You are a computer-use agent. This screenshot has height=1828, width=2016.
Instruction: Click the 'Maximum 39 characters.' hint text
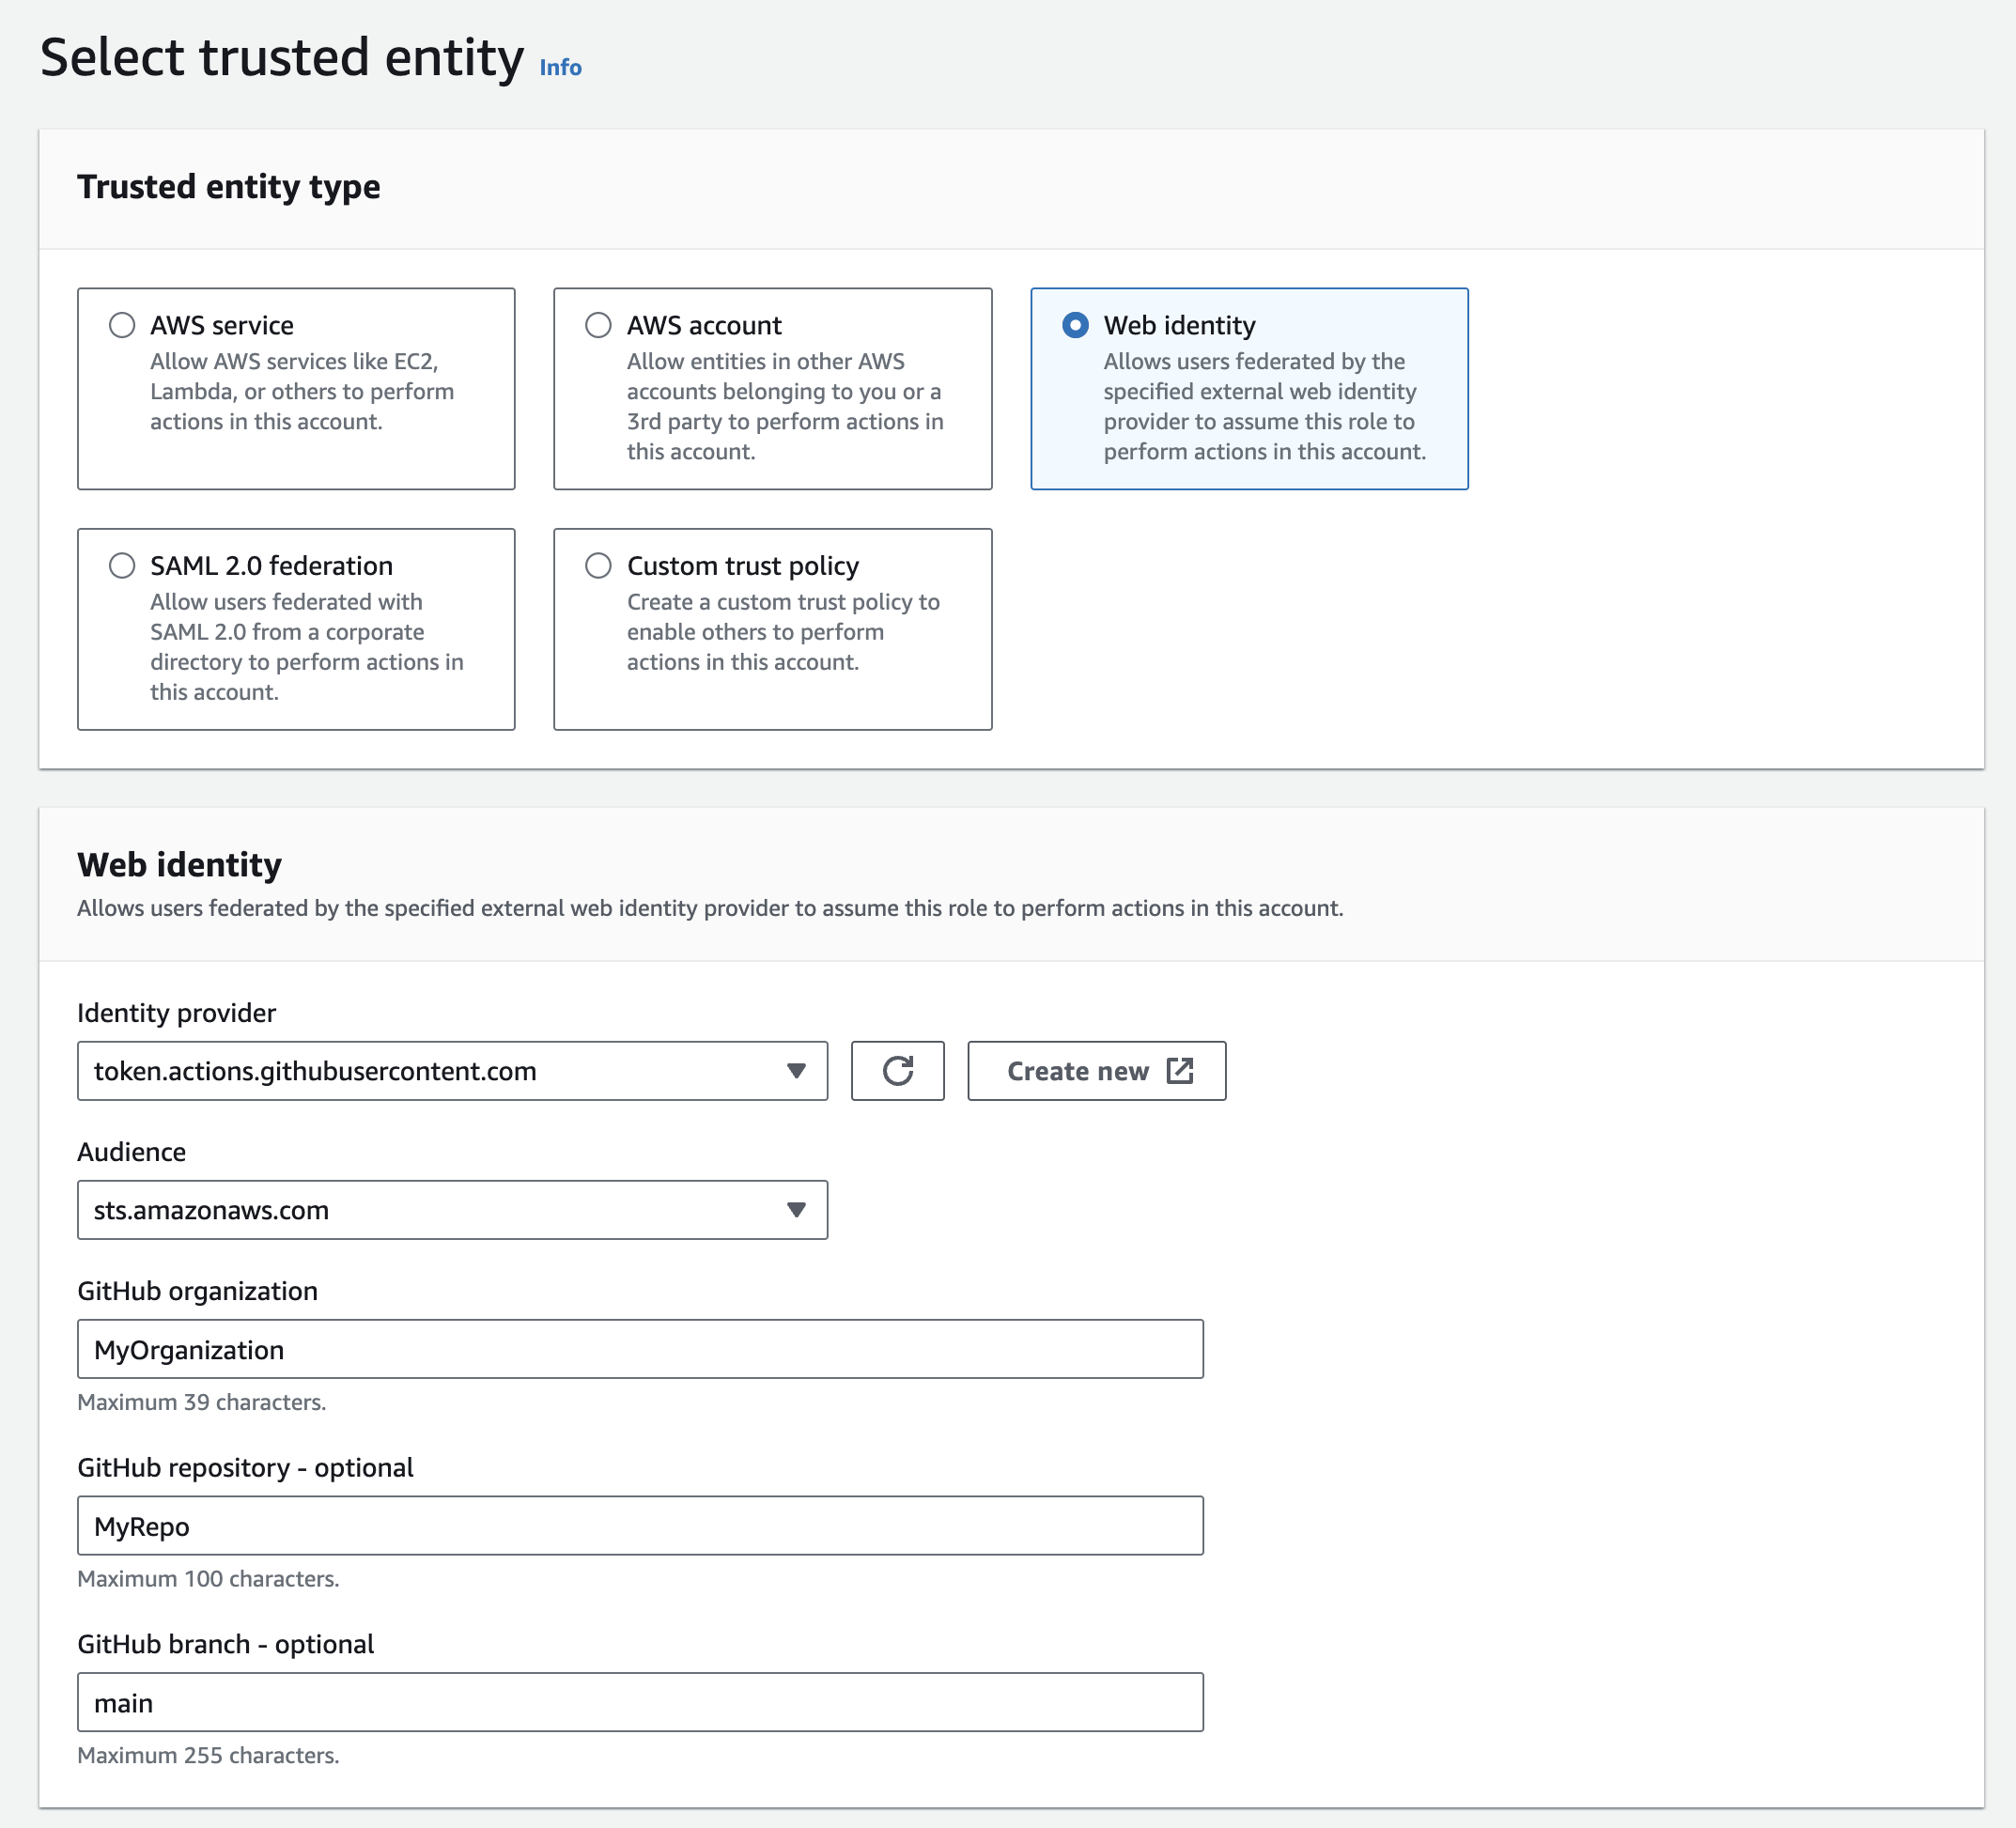[202, 1402]
